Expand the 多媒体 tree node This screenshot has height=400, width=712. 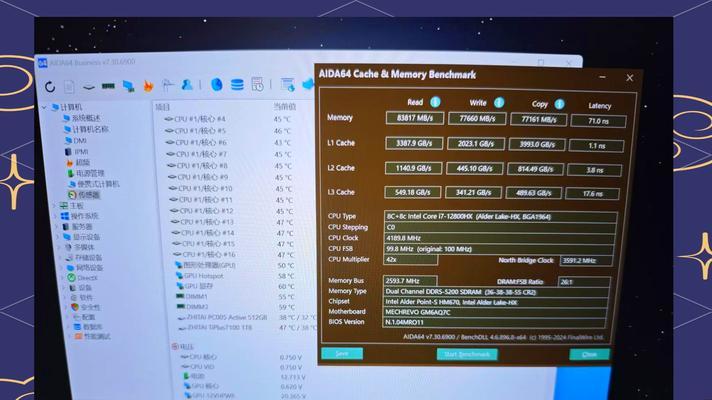59,247
